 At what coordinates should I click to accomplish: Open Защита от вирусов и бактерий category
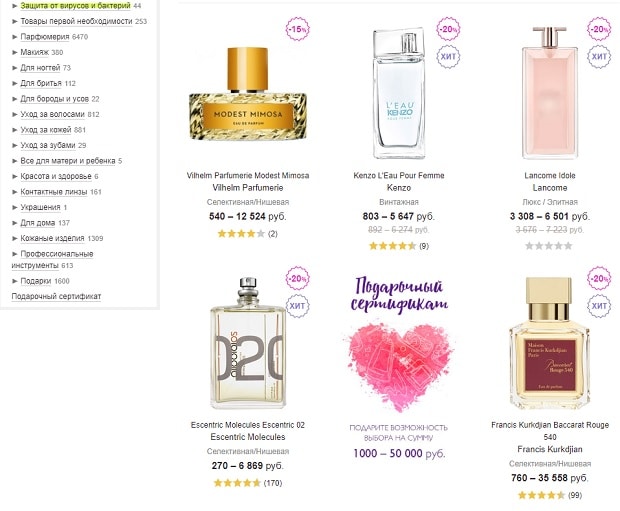click(x=75, y=6)
